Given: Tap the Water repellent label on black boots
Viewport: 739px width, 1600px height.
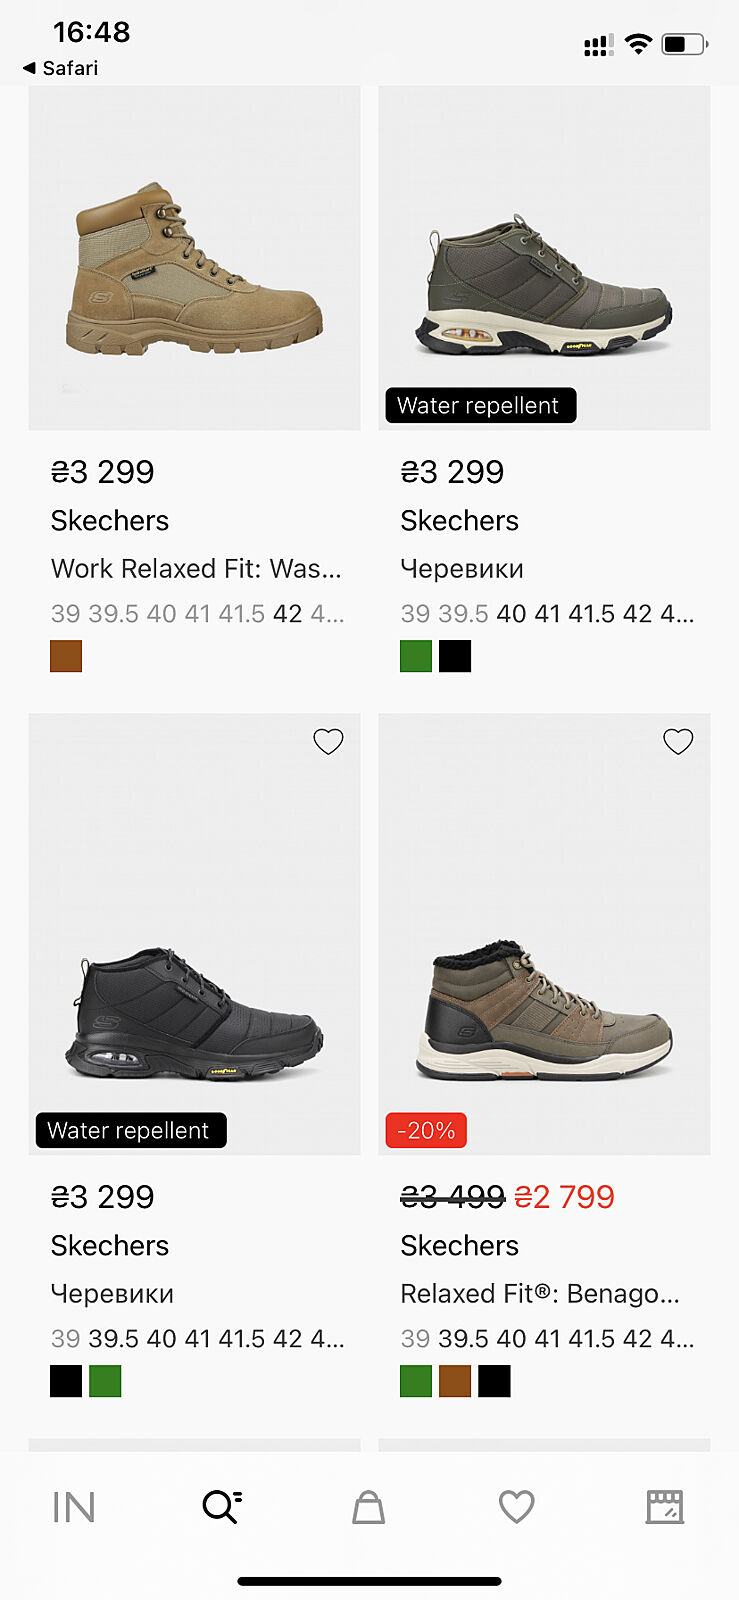Looking at the screenshot, I should click(130, 1131).
